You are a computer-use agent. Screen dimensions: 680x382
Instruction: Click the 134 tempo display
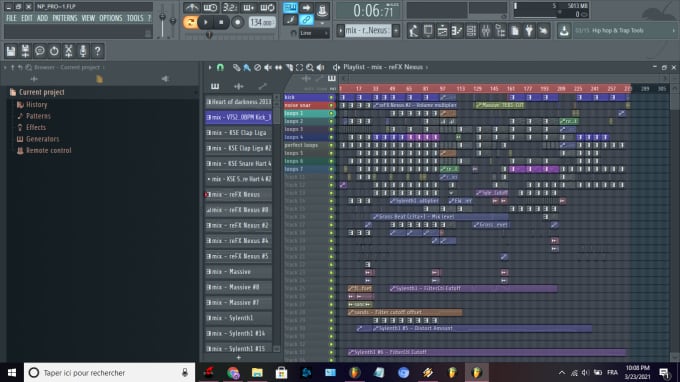click(x=262, y=22)
